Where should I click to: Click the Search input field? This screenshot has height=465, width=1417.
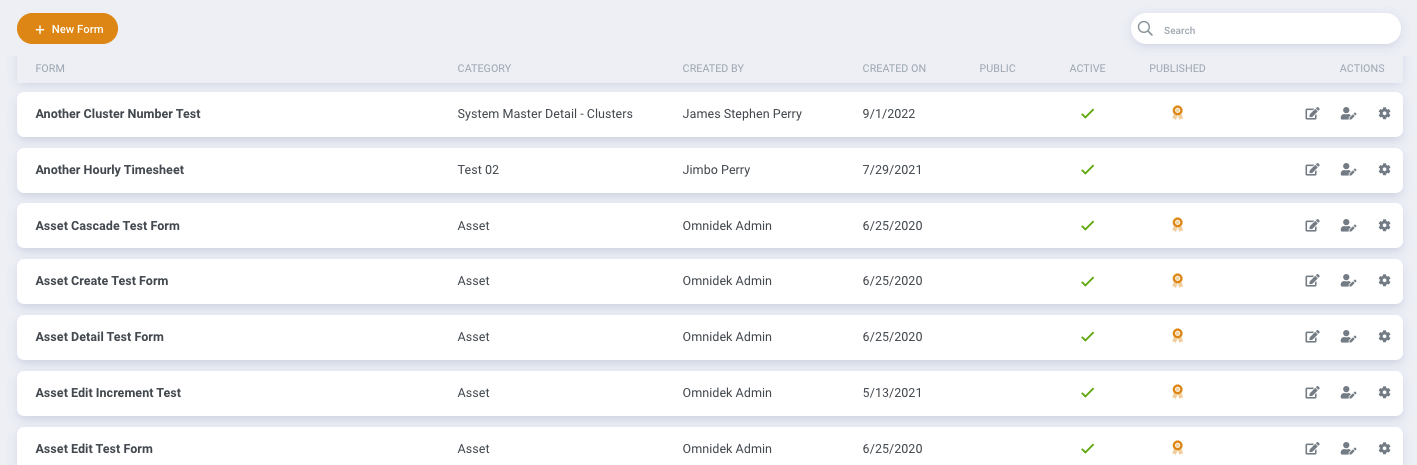(x=1265, y=29)
